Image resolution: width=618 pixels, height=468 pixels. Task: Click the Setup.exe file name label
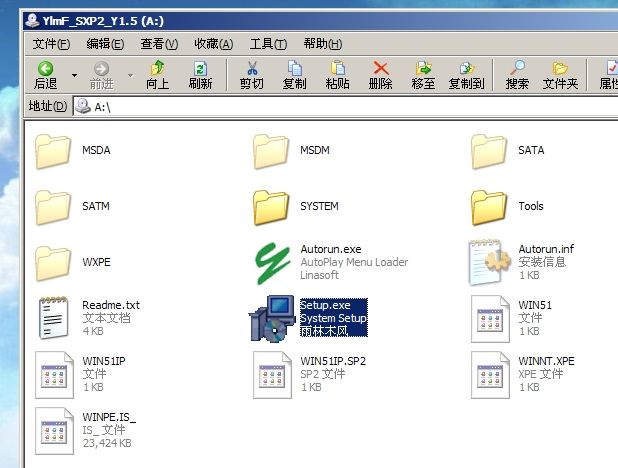[325, 305]
